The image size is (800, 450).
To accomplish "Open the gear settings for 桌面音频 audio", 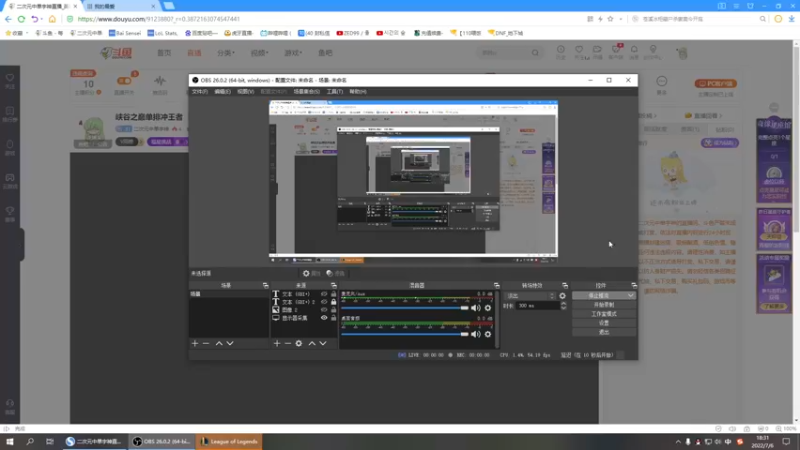I will (488, 334).
